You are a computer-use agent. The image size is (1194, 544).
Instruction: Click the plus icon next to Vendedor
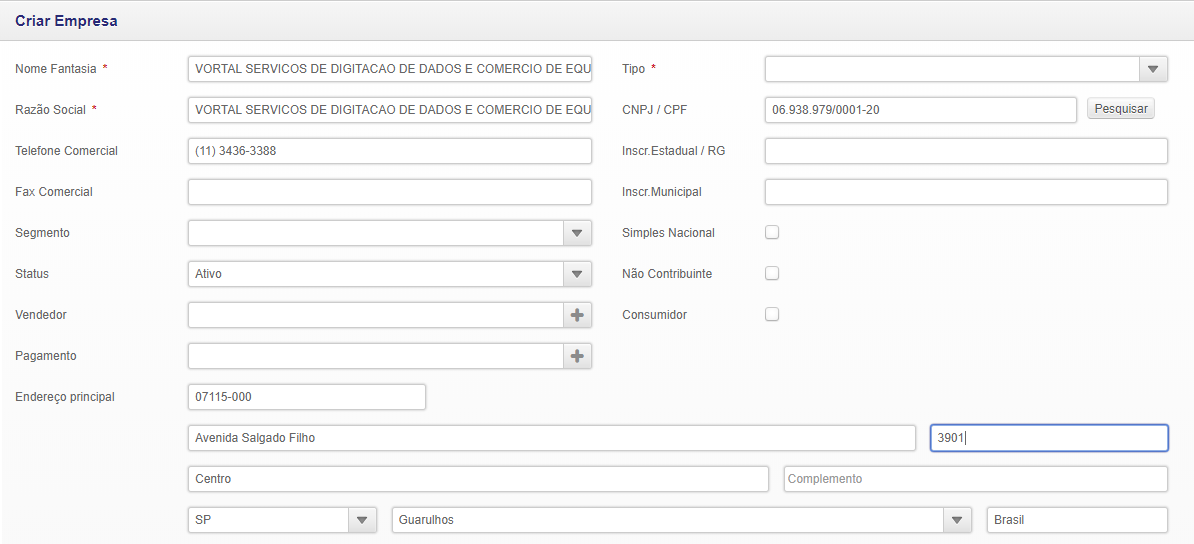(577, 315)
